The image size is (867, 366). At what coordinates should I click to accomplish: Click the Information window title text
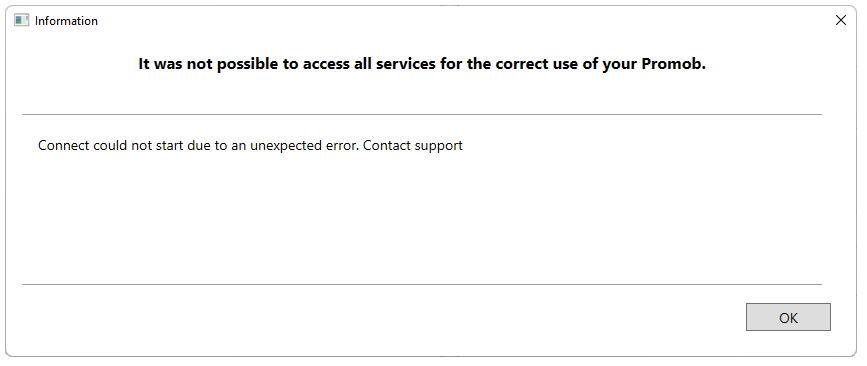click(x=66, y=21)
